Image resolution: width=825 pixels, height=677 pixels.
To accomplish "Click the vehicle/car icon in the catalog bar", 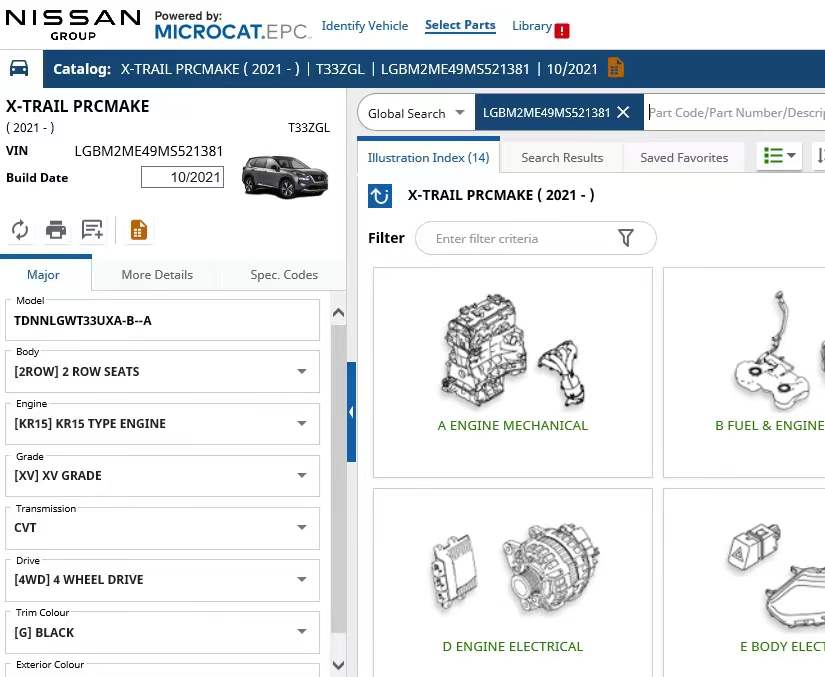I will 20,68.
